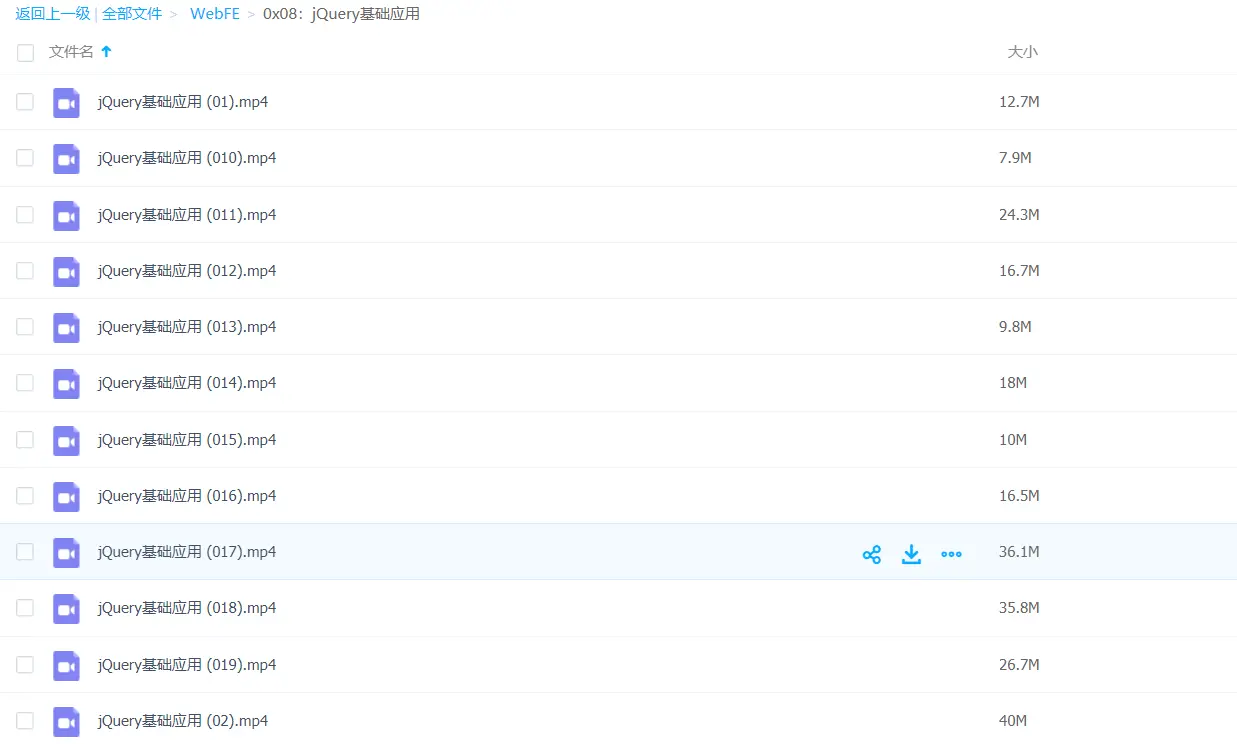
Task: Open file name jQuery基础应用 (015).mp4
Action: coord(187,440)
